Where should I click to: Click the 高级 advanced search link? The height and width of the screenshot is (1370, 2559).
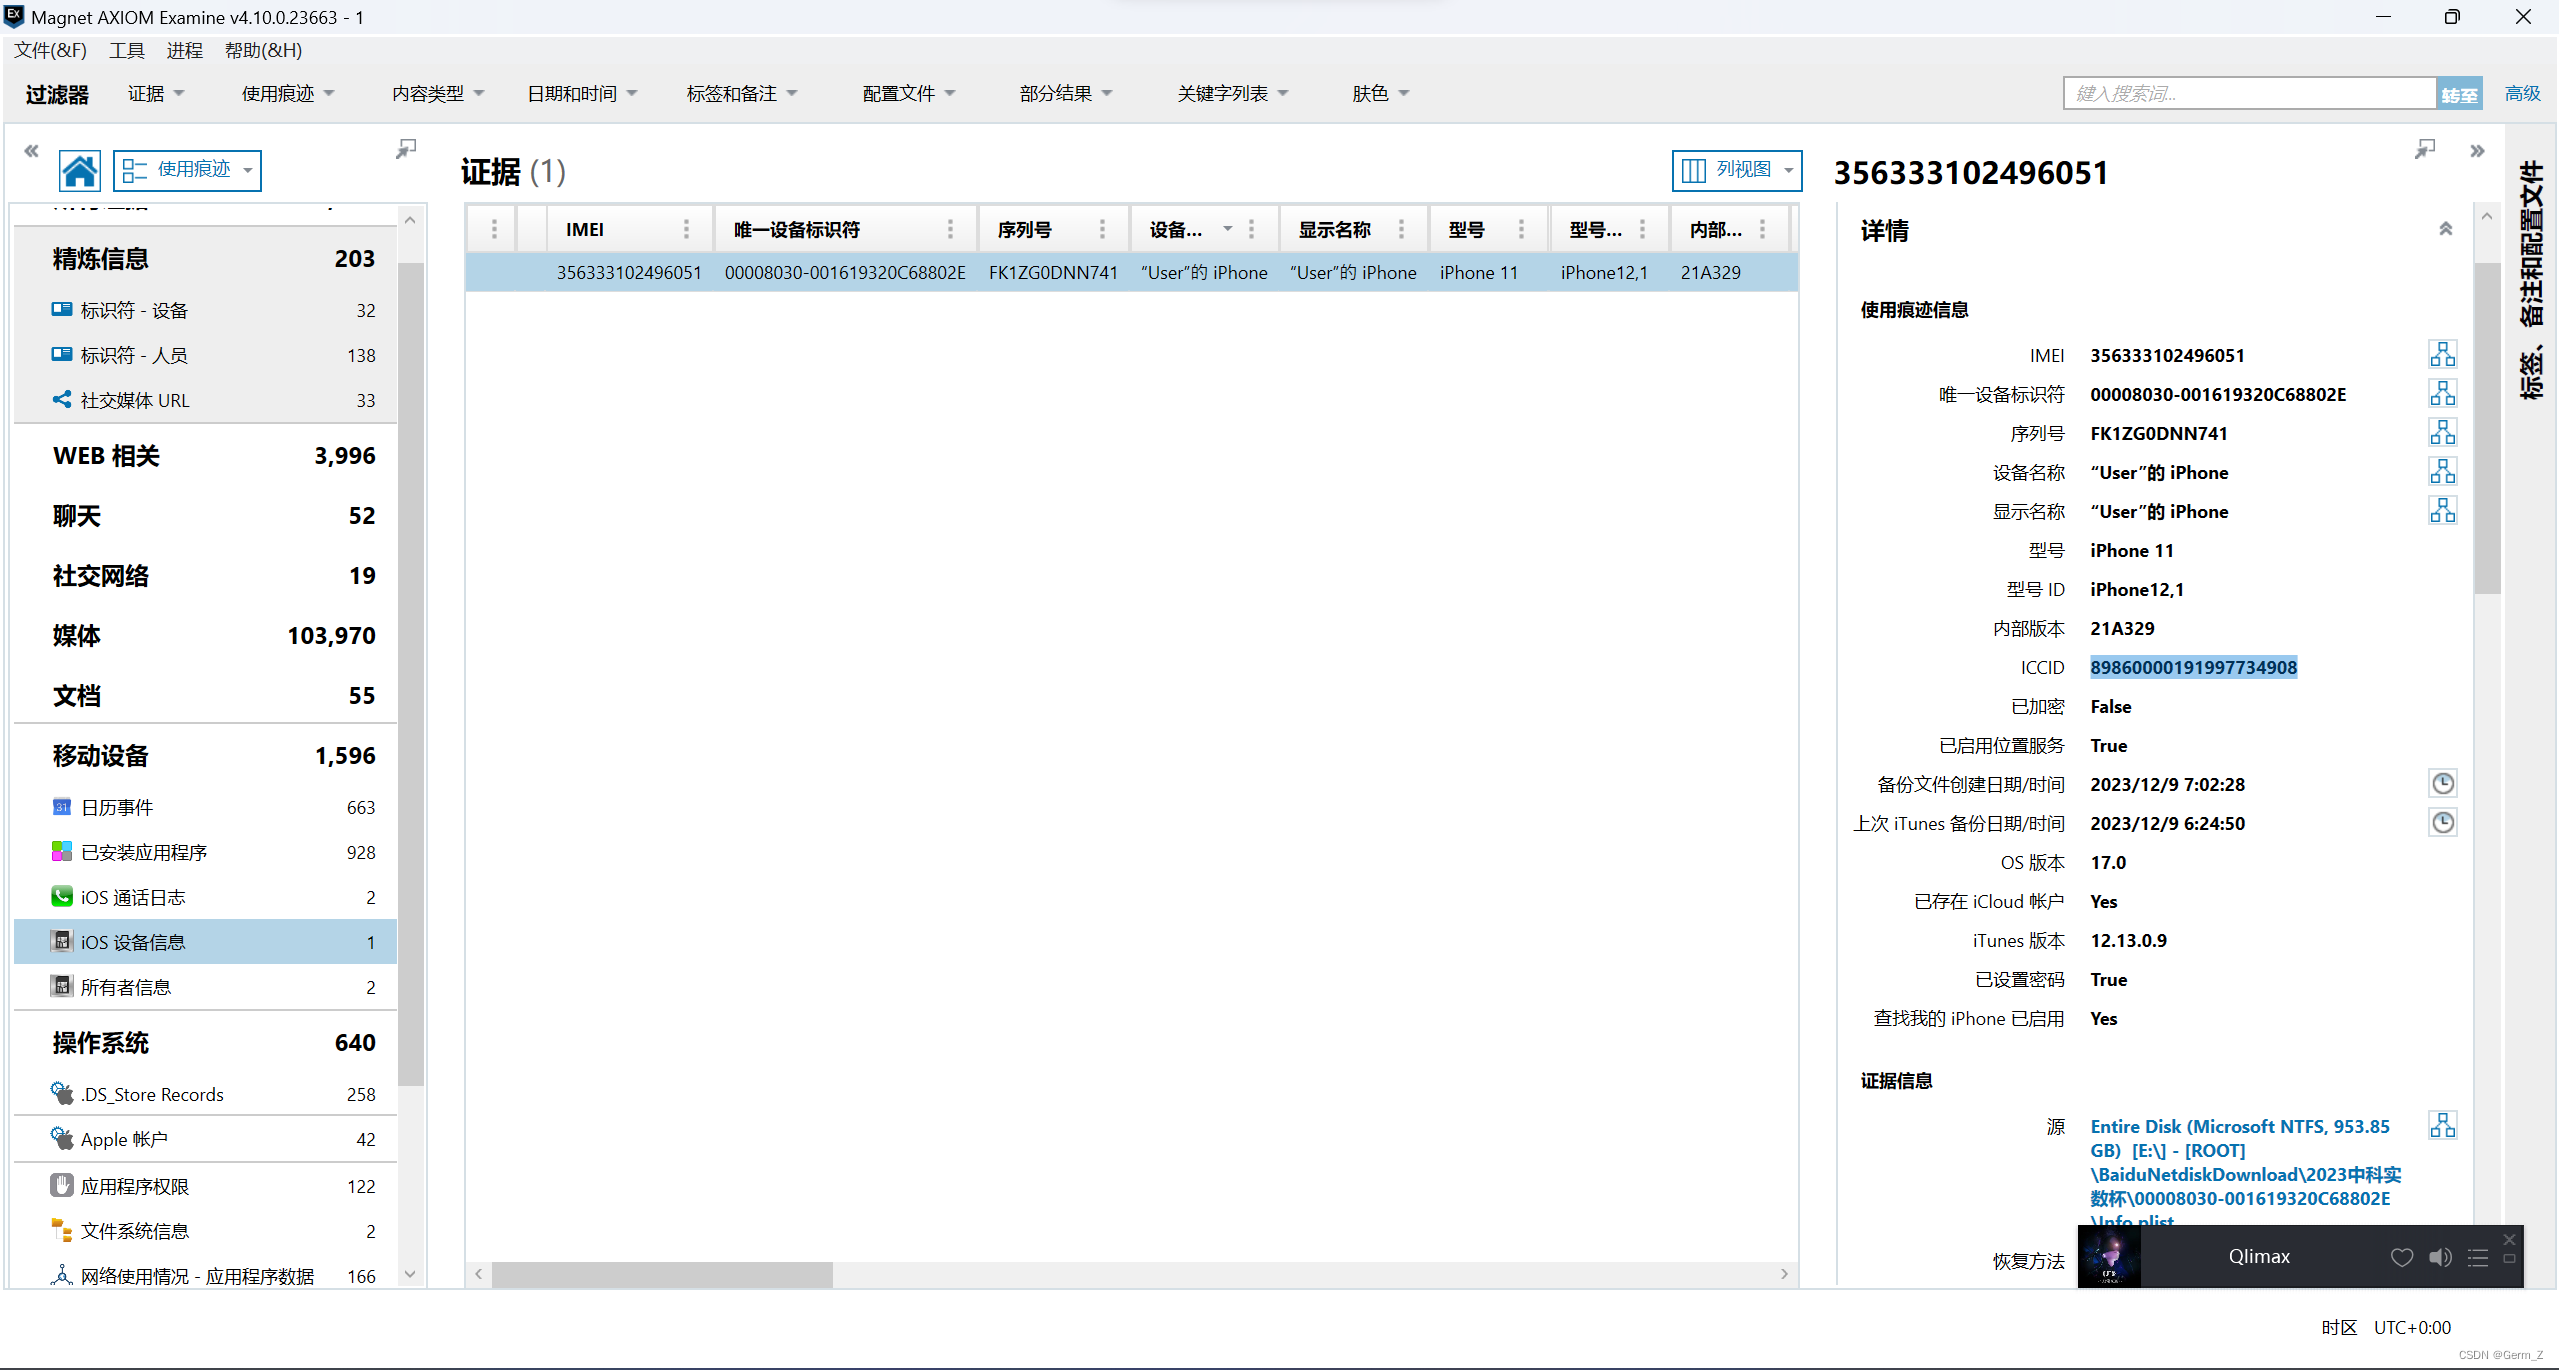click(x=2522, y=93)
